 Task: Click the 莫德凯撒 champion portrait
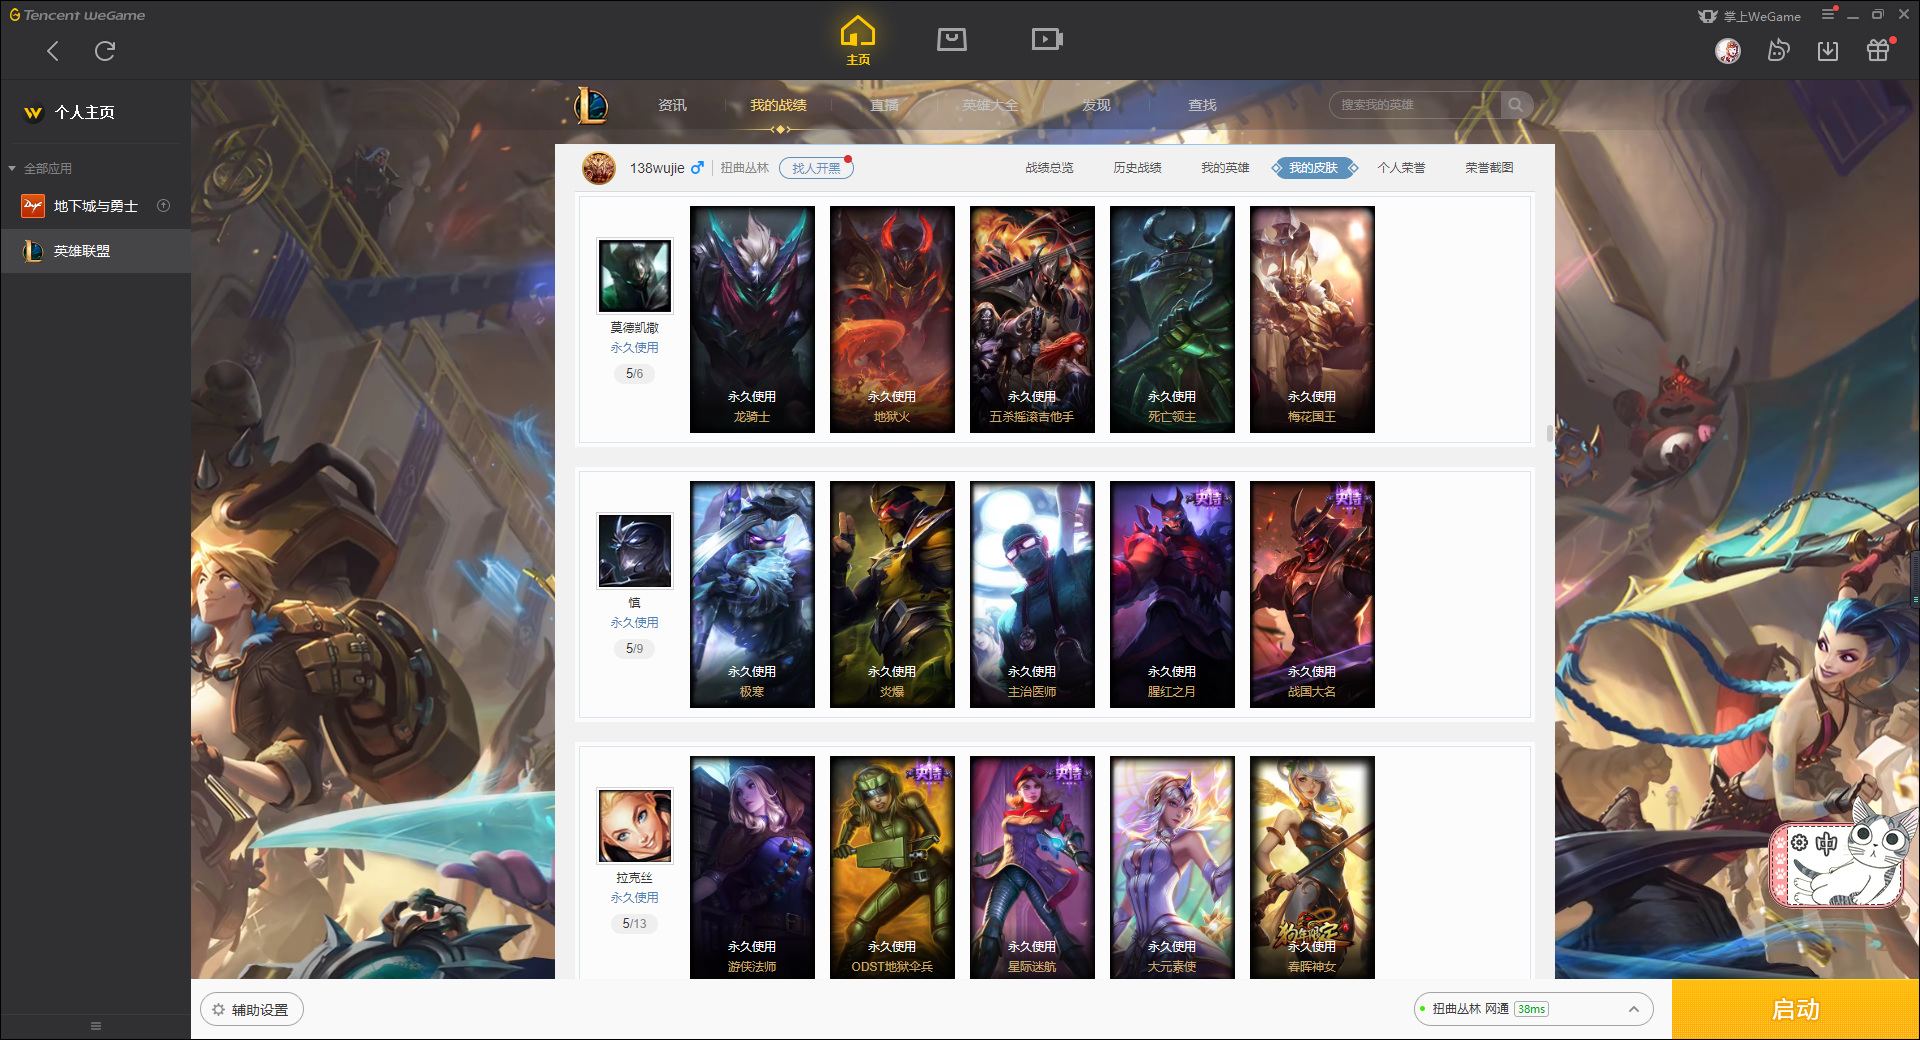click(635, 275)
